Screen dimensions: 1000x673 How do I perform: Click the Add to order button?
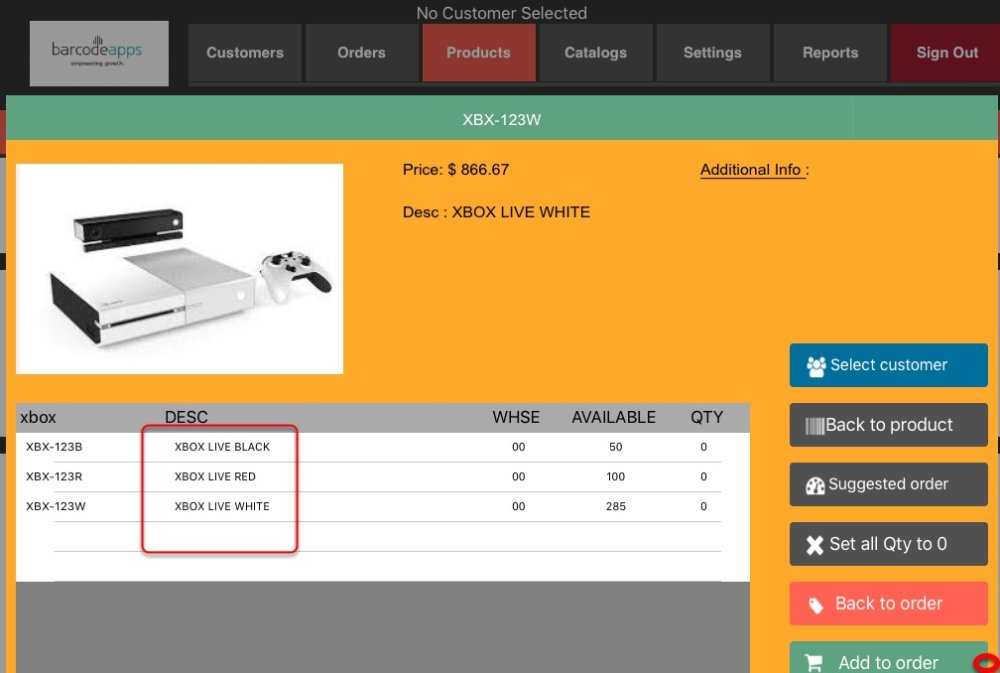(888, 658)
